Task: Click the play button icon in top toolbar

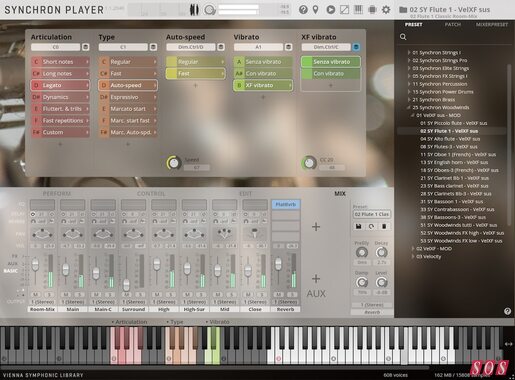Action: coord(330,10)
